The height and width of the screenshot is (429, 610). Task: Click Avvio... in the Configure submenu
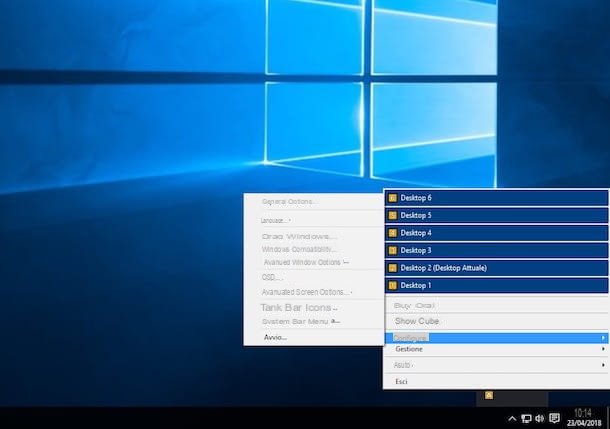[x=314, y=337]
